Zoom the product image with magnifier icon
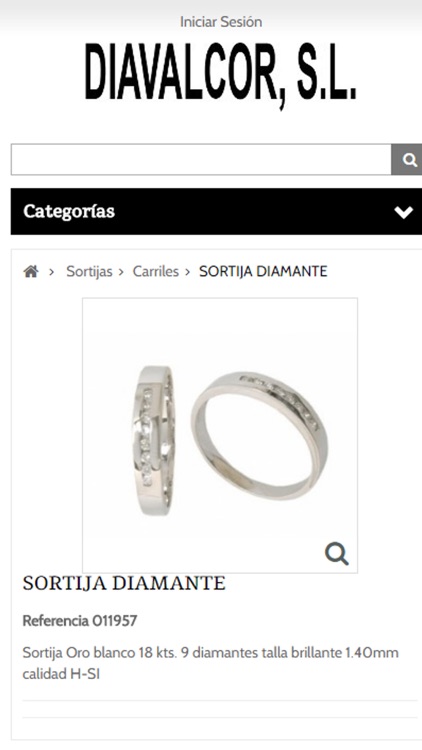The width and height of the screenshot is (422, 750). (x=337, y=554)
